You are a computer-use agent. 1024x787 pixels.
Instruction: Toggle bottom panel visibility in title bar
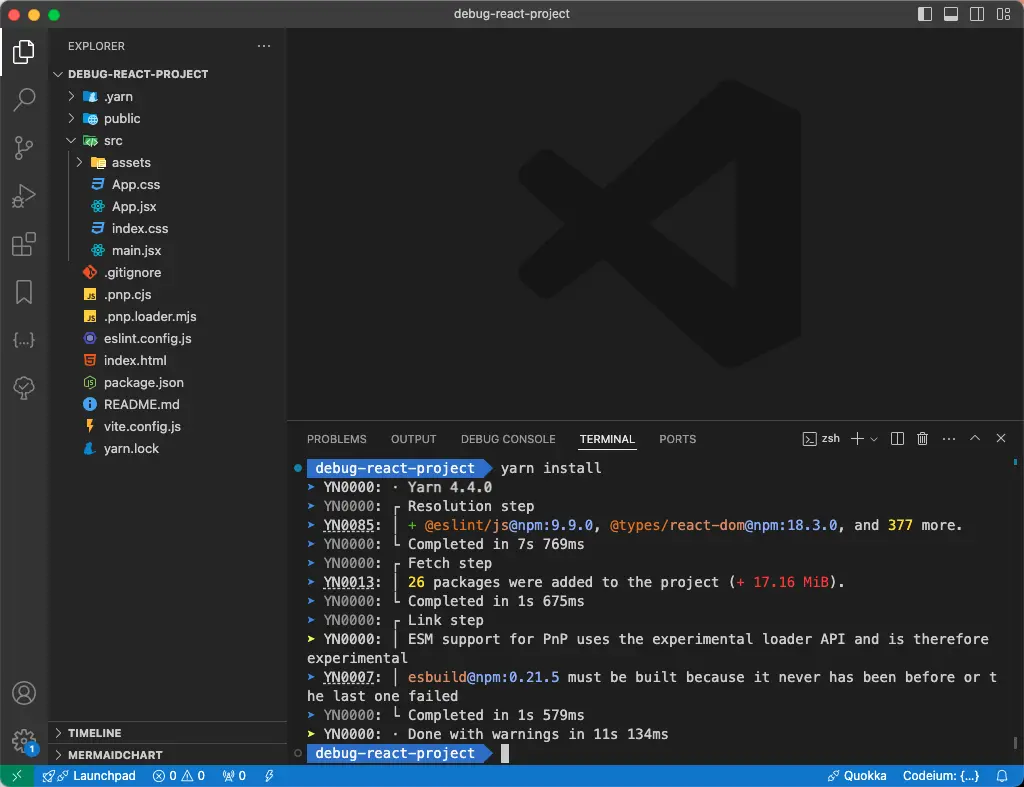(x=951, y=15)
